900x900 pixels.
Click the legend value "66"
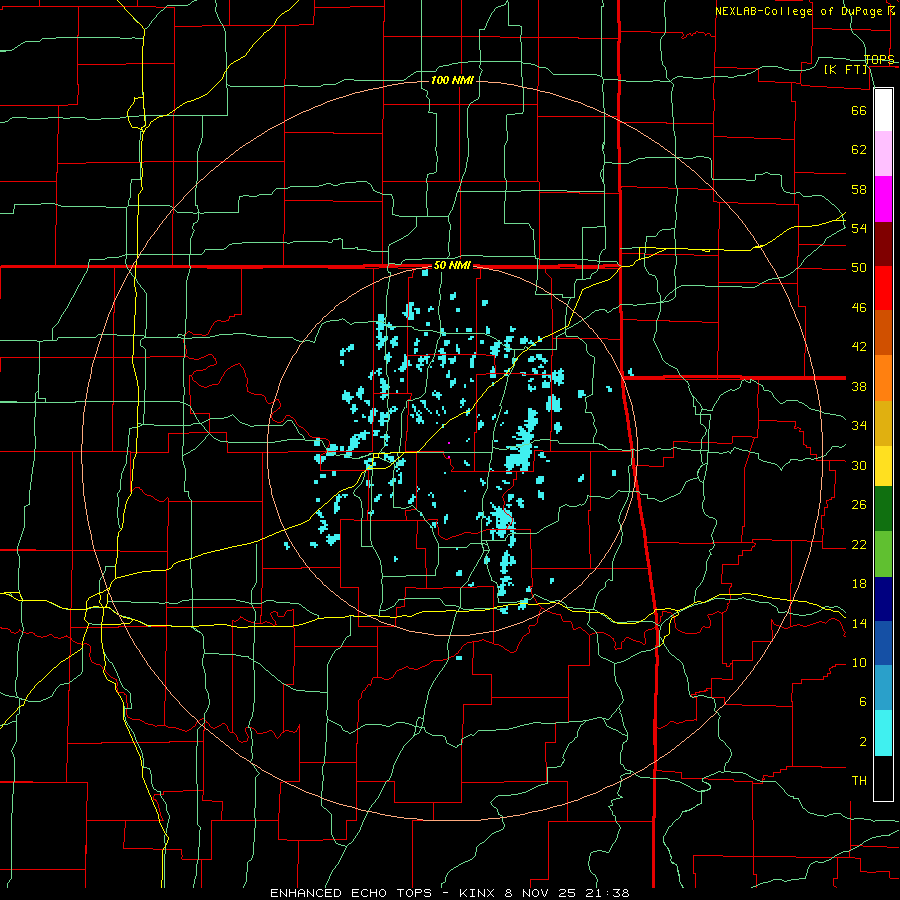(x=859, y=110)
